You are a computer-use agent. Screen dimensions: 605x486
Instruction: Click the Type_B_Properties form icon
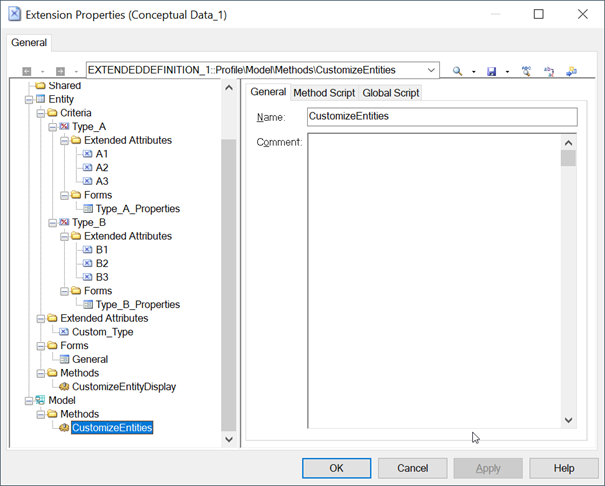coord(88,304)
